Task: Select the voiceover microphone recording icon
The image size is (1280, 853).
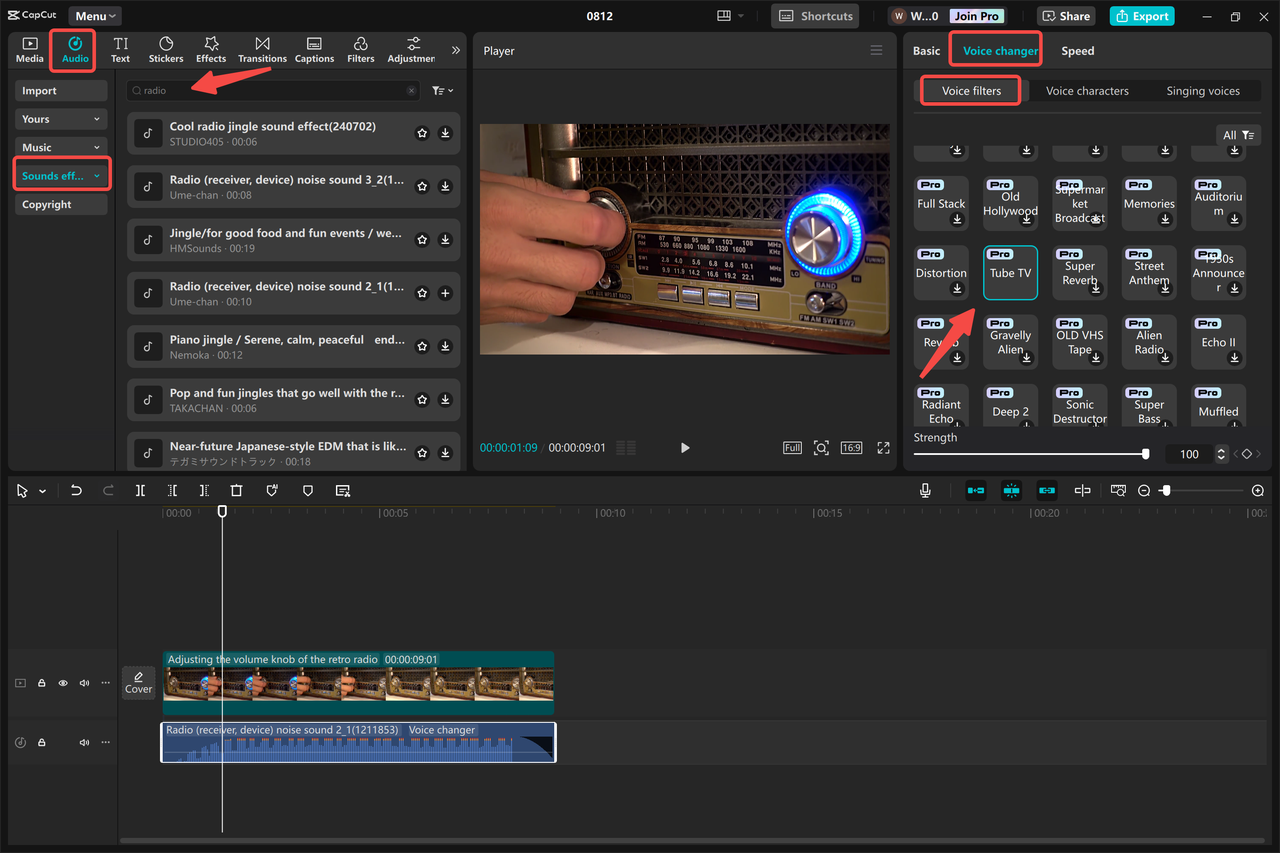Action: pyautogui.click(x=925, y=490)
